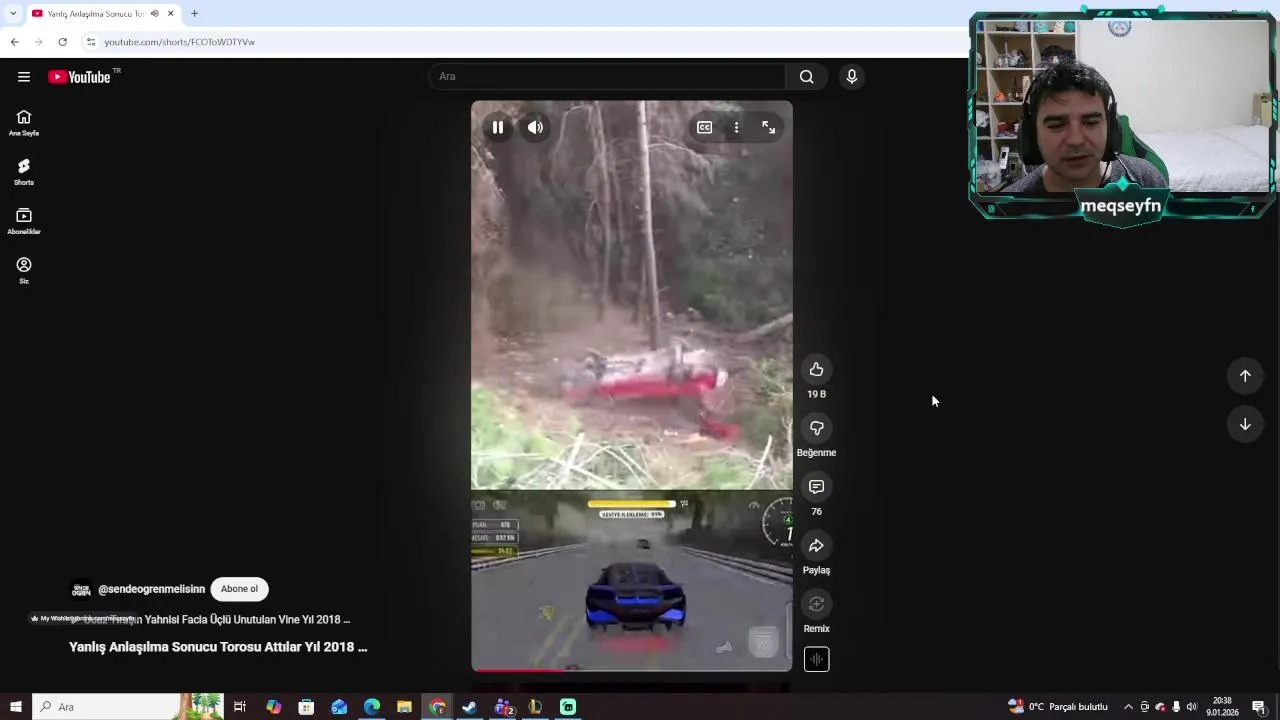Open Steam from the taskbar
1280x720 pixels.
pos(469,707)
